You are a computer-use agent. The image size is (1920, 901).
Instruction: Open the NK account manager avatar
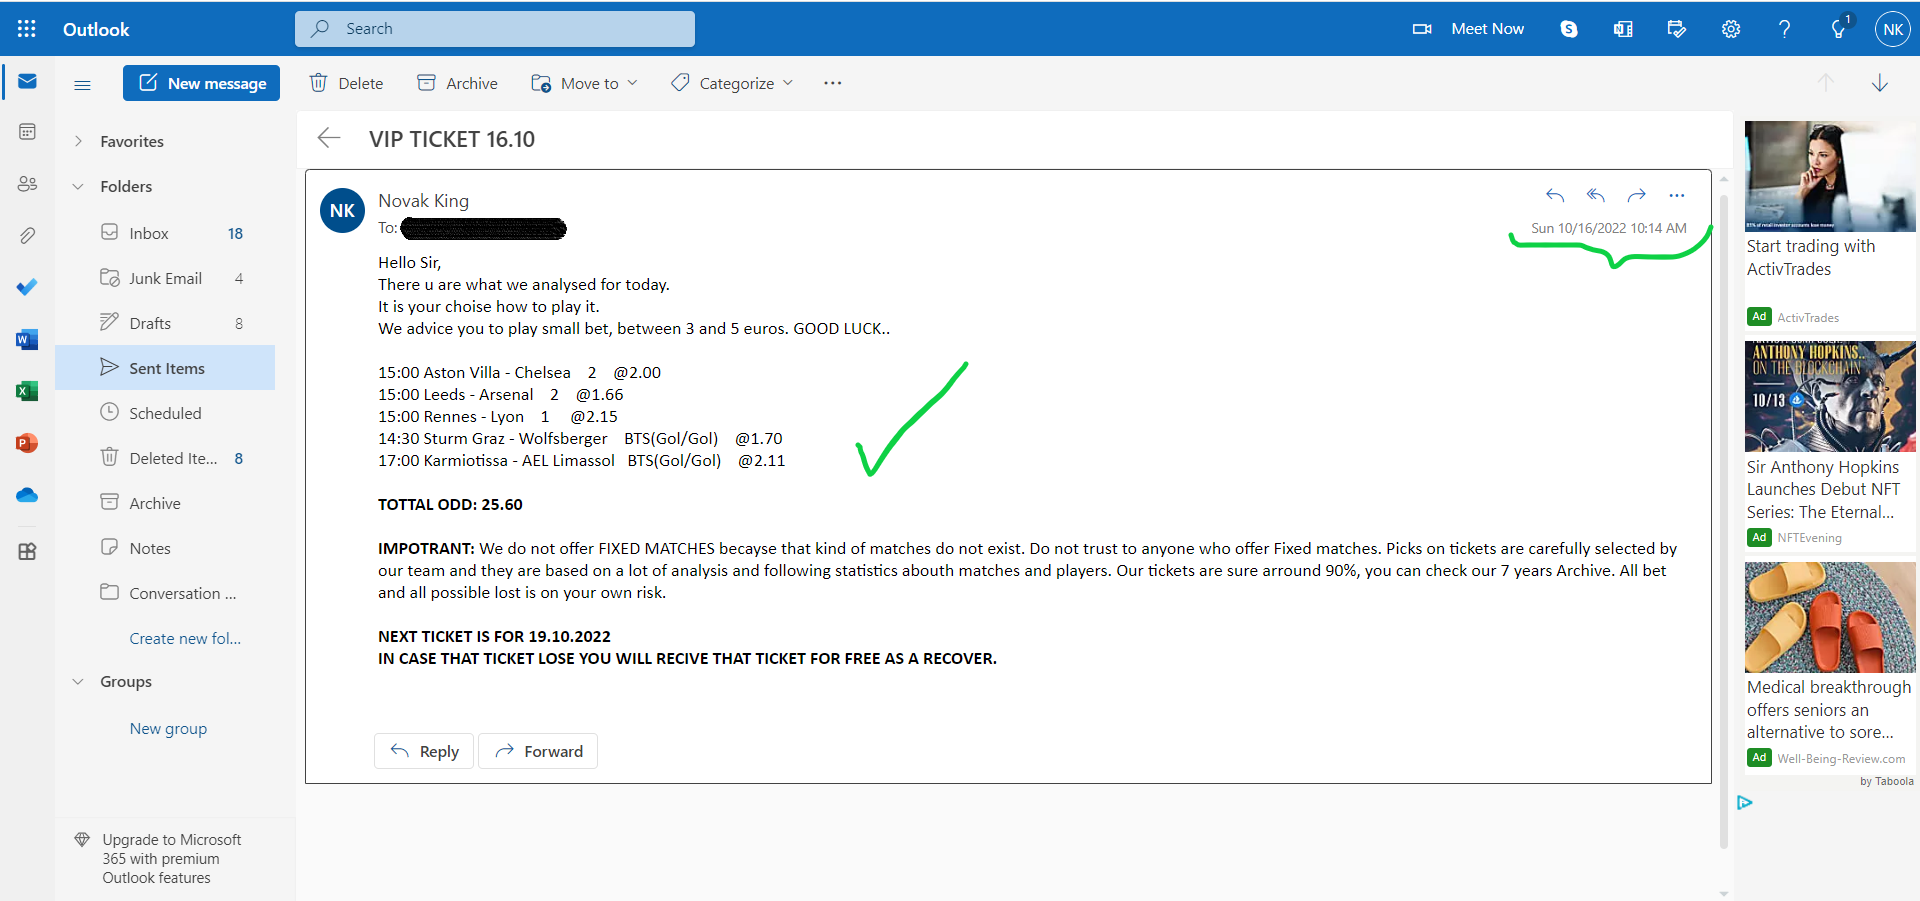click(x=1893, y=29)
